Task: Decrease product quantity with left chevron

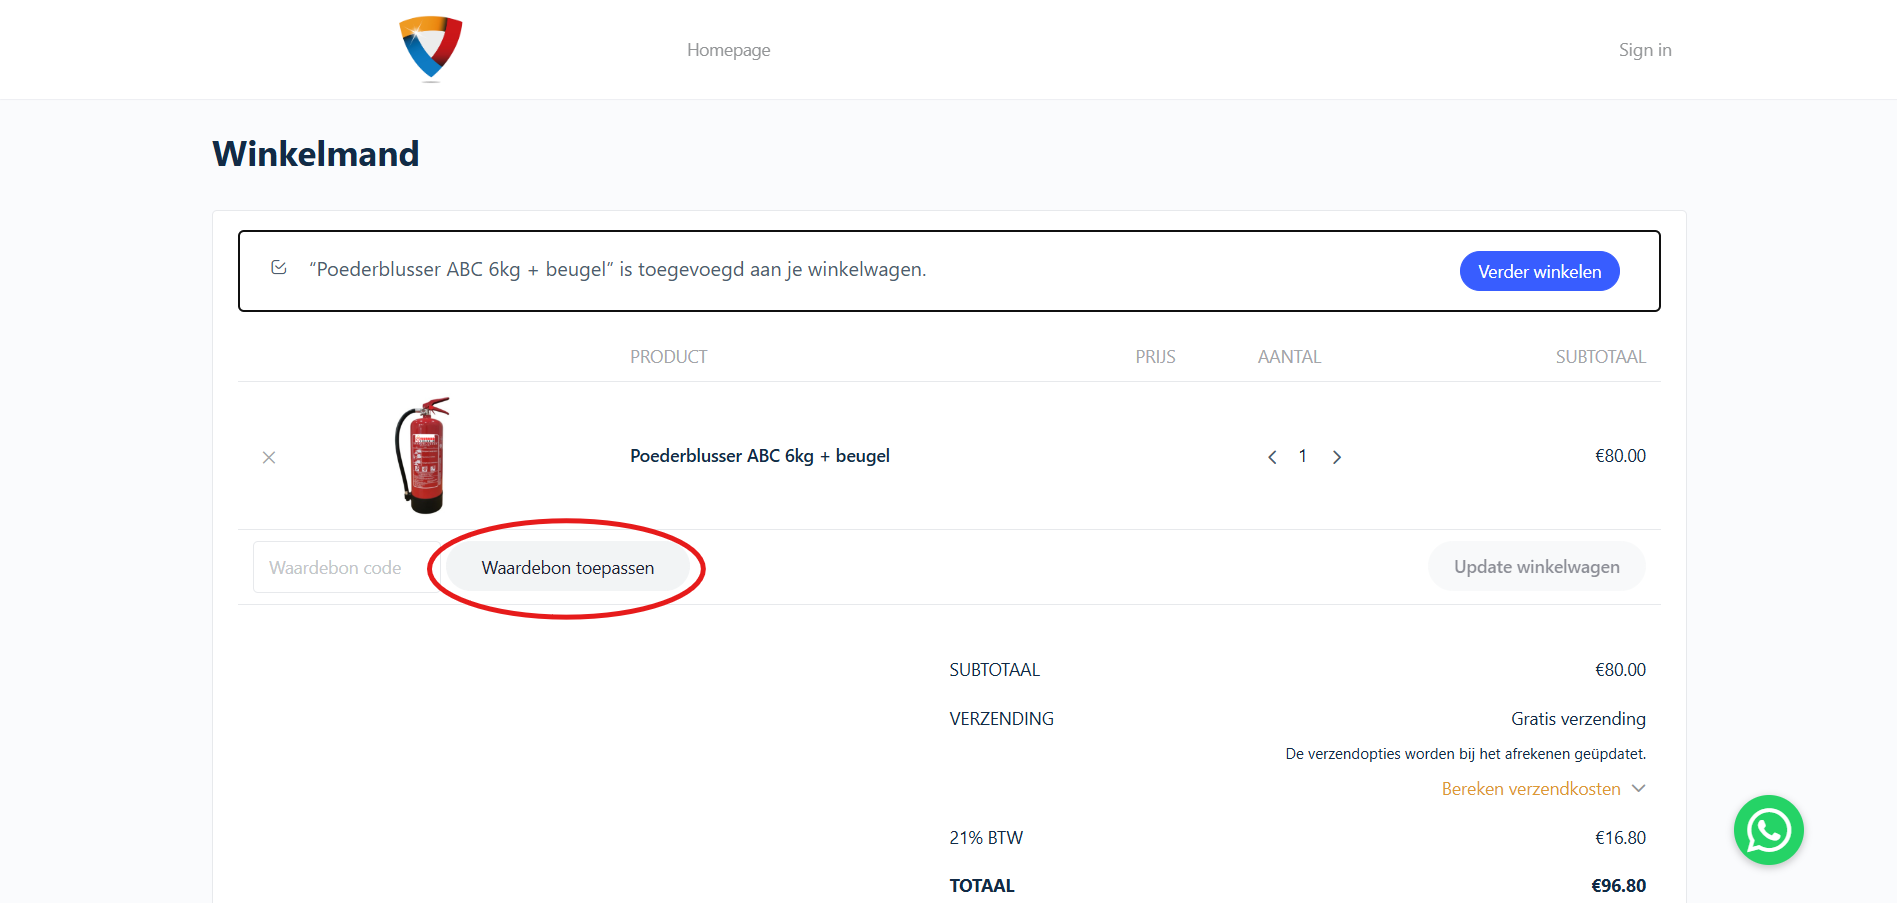Action: pyautogui.click(x=1272, y=457)
